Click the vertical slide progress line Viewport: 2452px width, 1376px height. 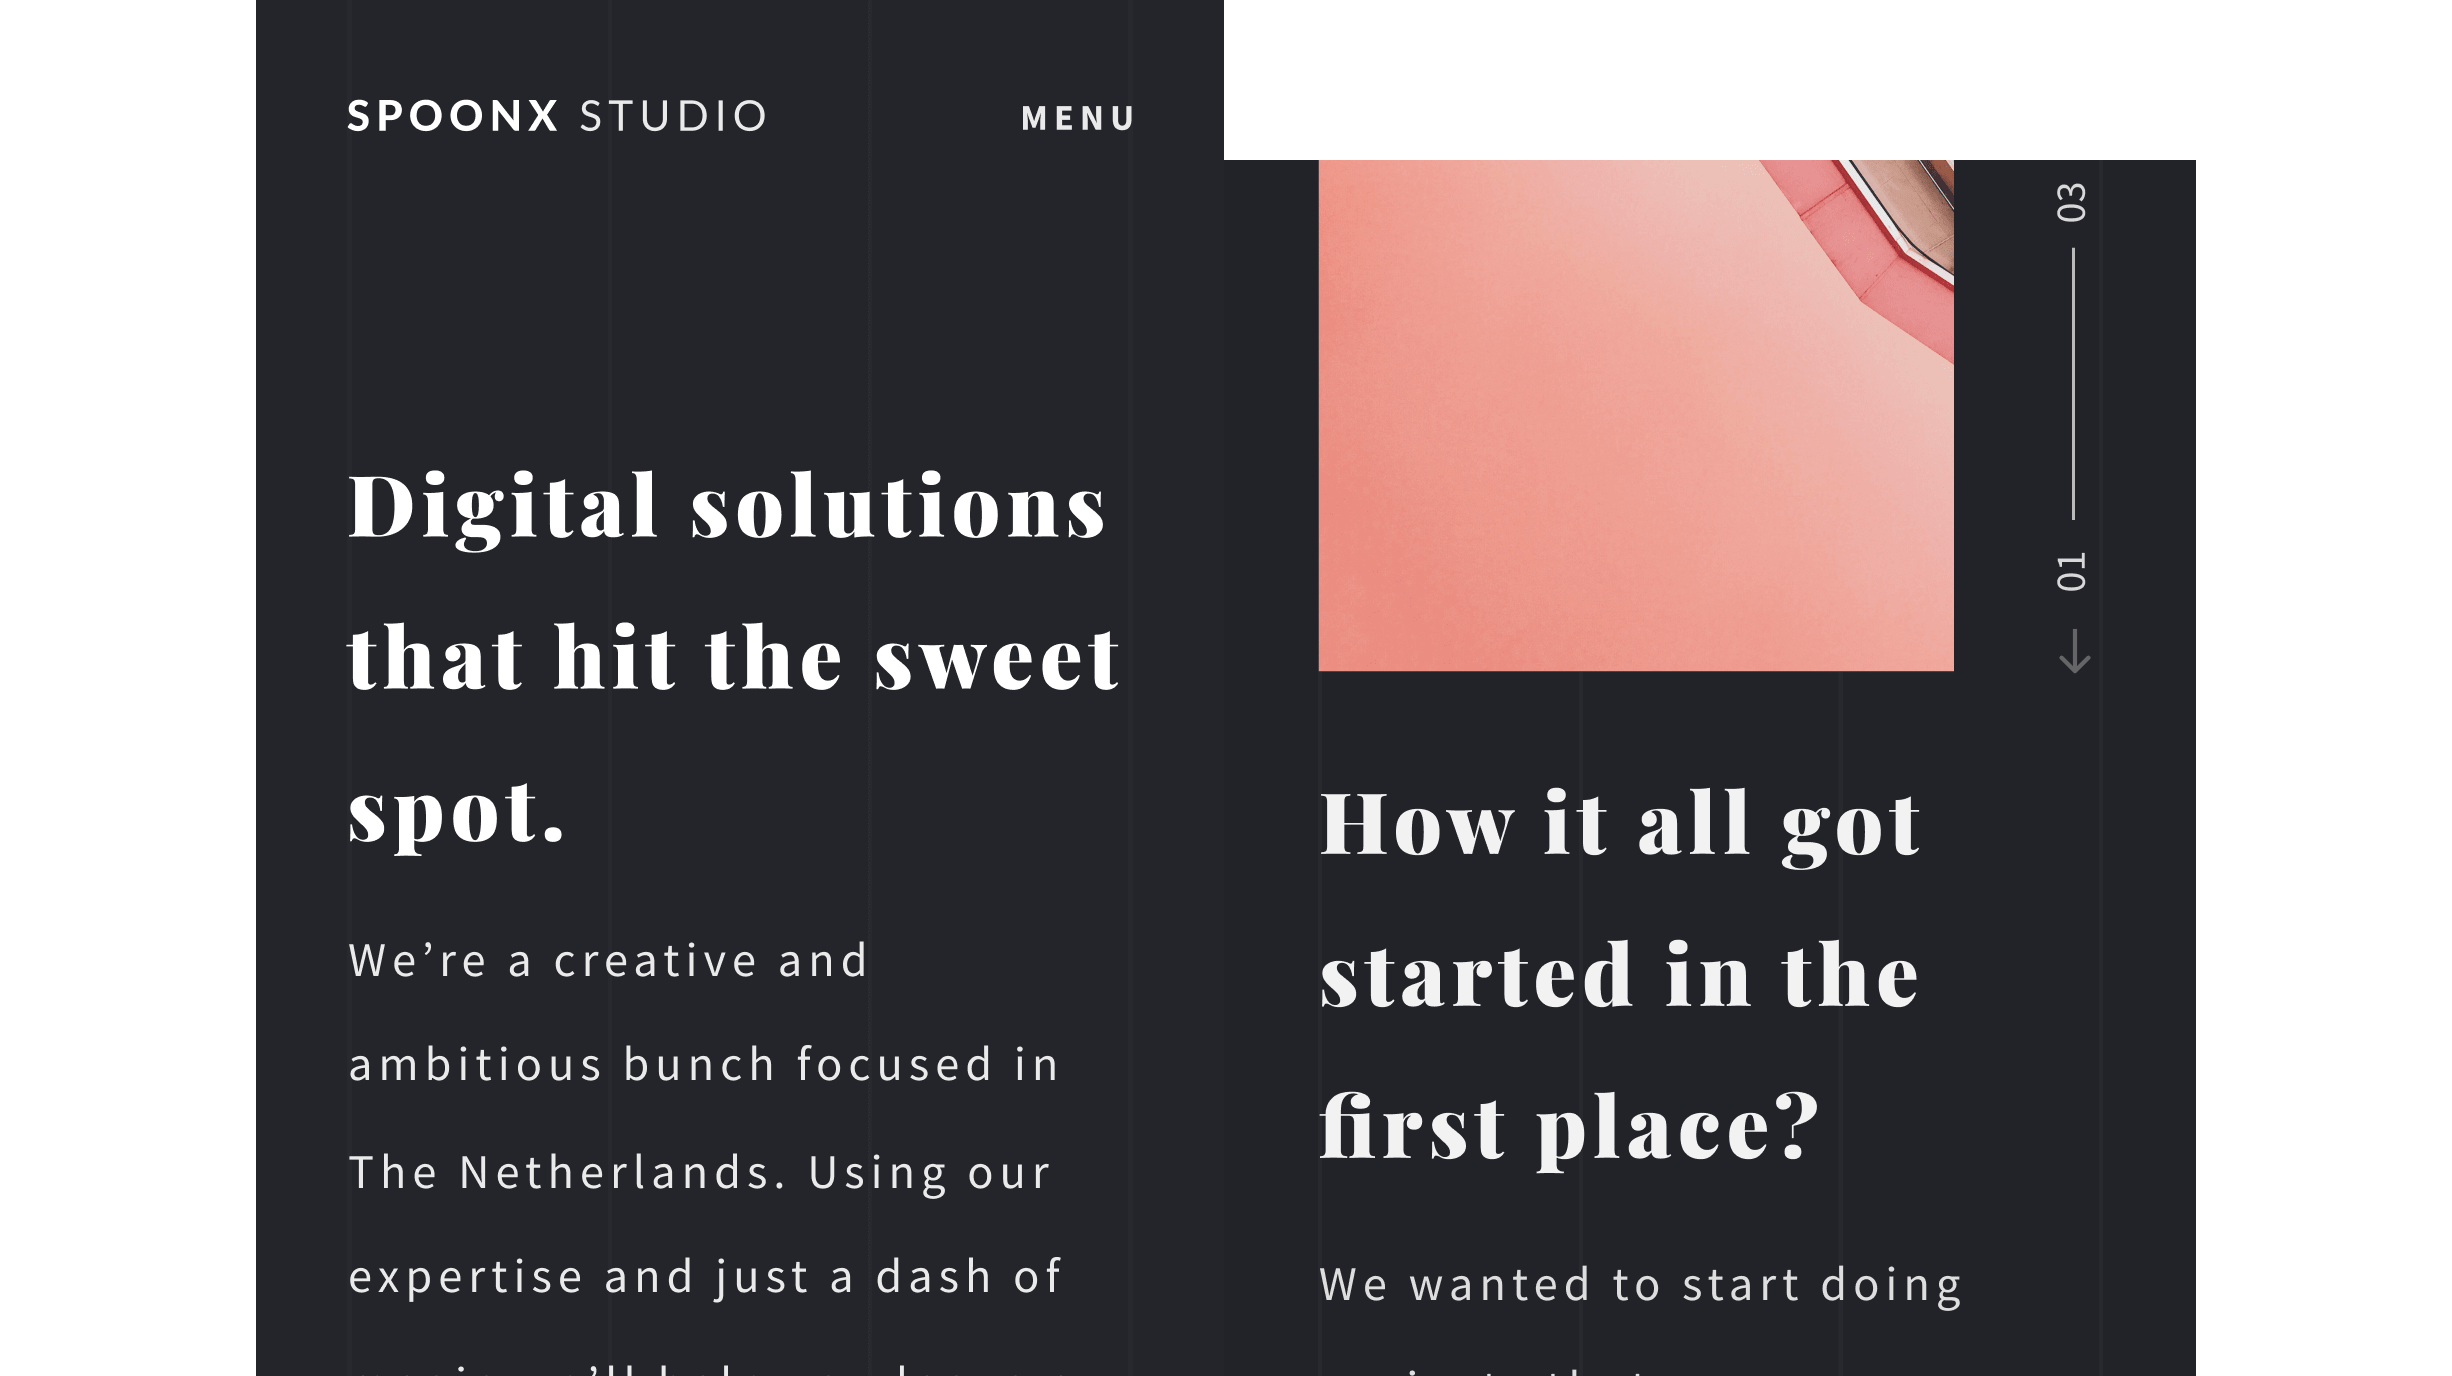click(x=2073, y=384)
